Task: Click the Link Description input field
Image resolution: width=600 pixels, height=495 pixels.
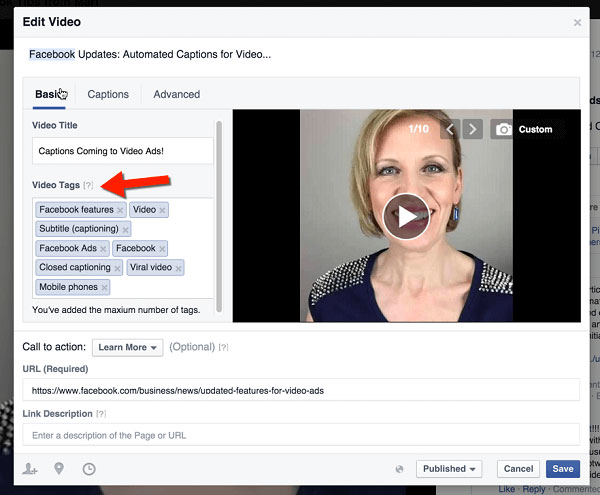Action: coord(301,435)
